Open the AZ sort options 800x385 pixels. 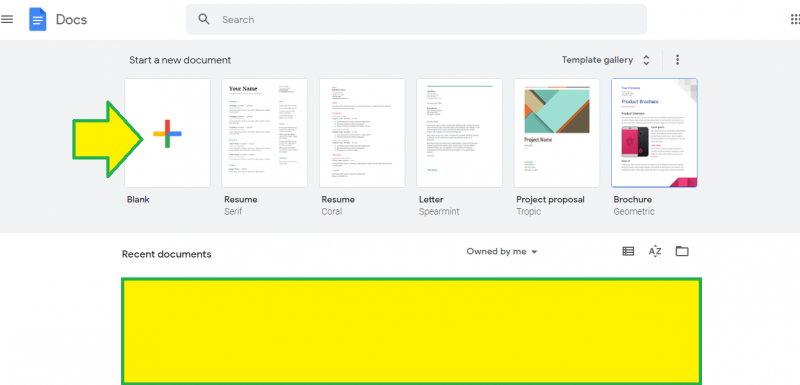click(x=655, y=251)
